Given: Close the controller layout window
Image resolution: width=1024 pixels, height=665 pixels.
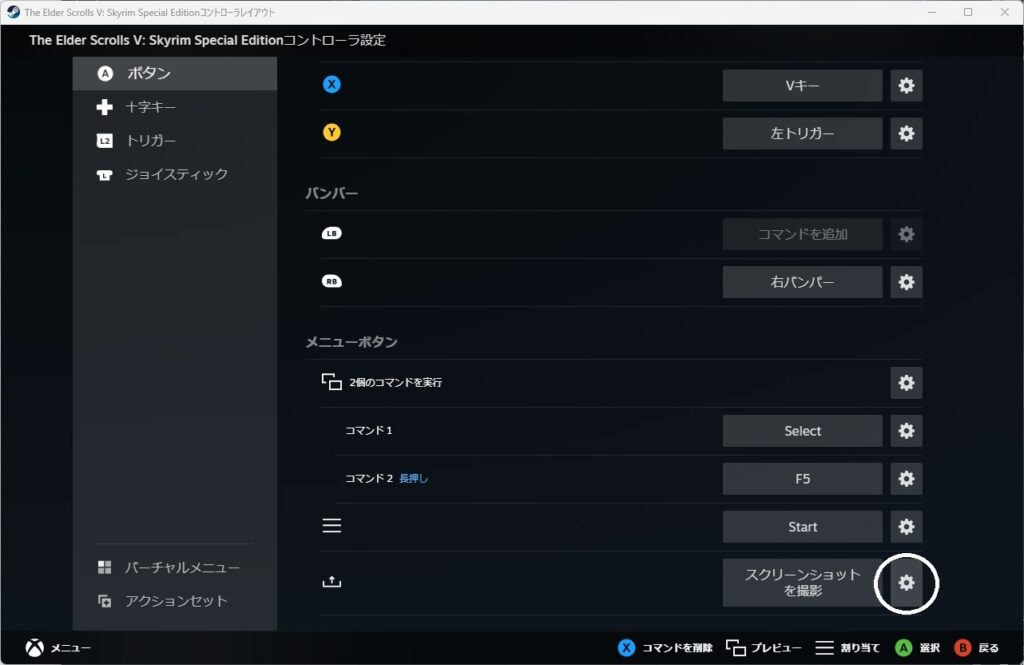Looking at the screenshot, I should (x=1004, y=12).
